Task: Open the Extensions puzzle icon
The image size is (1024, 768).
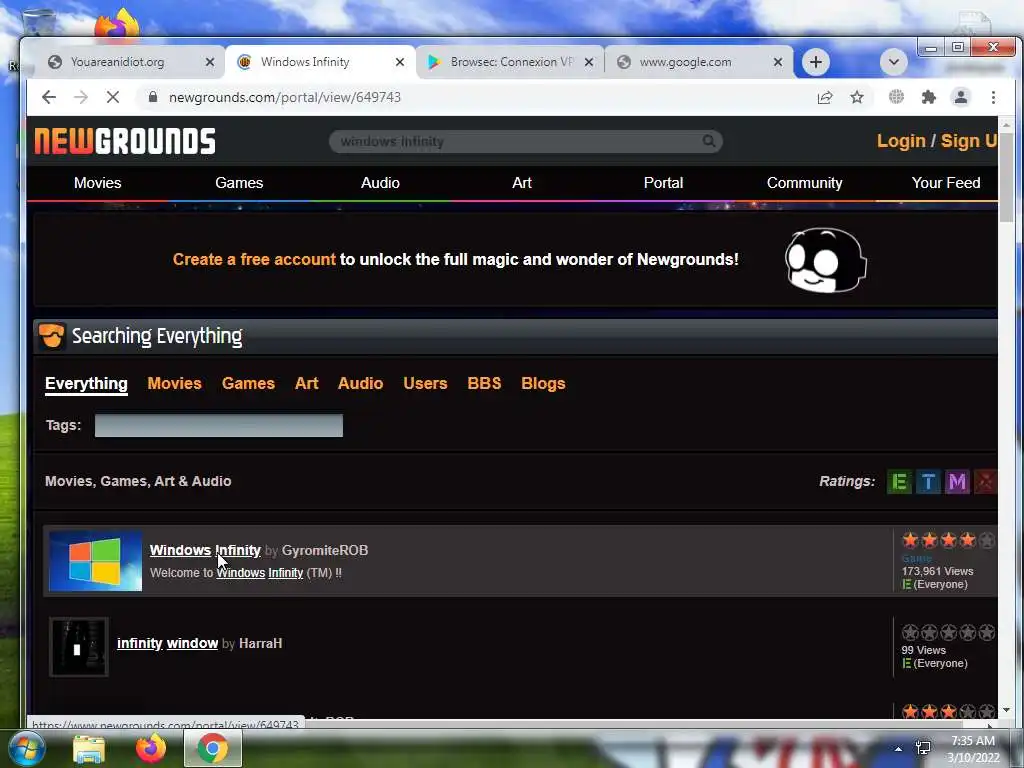Action: pos(929,97)
